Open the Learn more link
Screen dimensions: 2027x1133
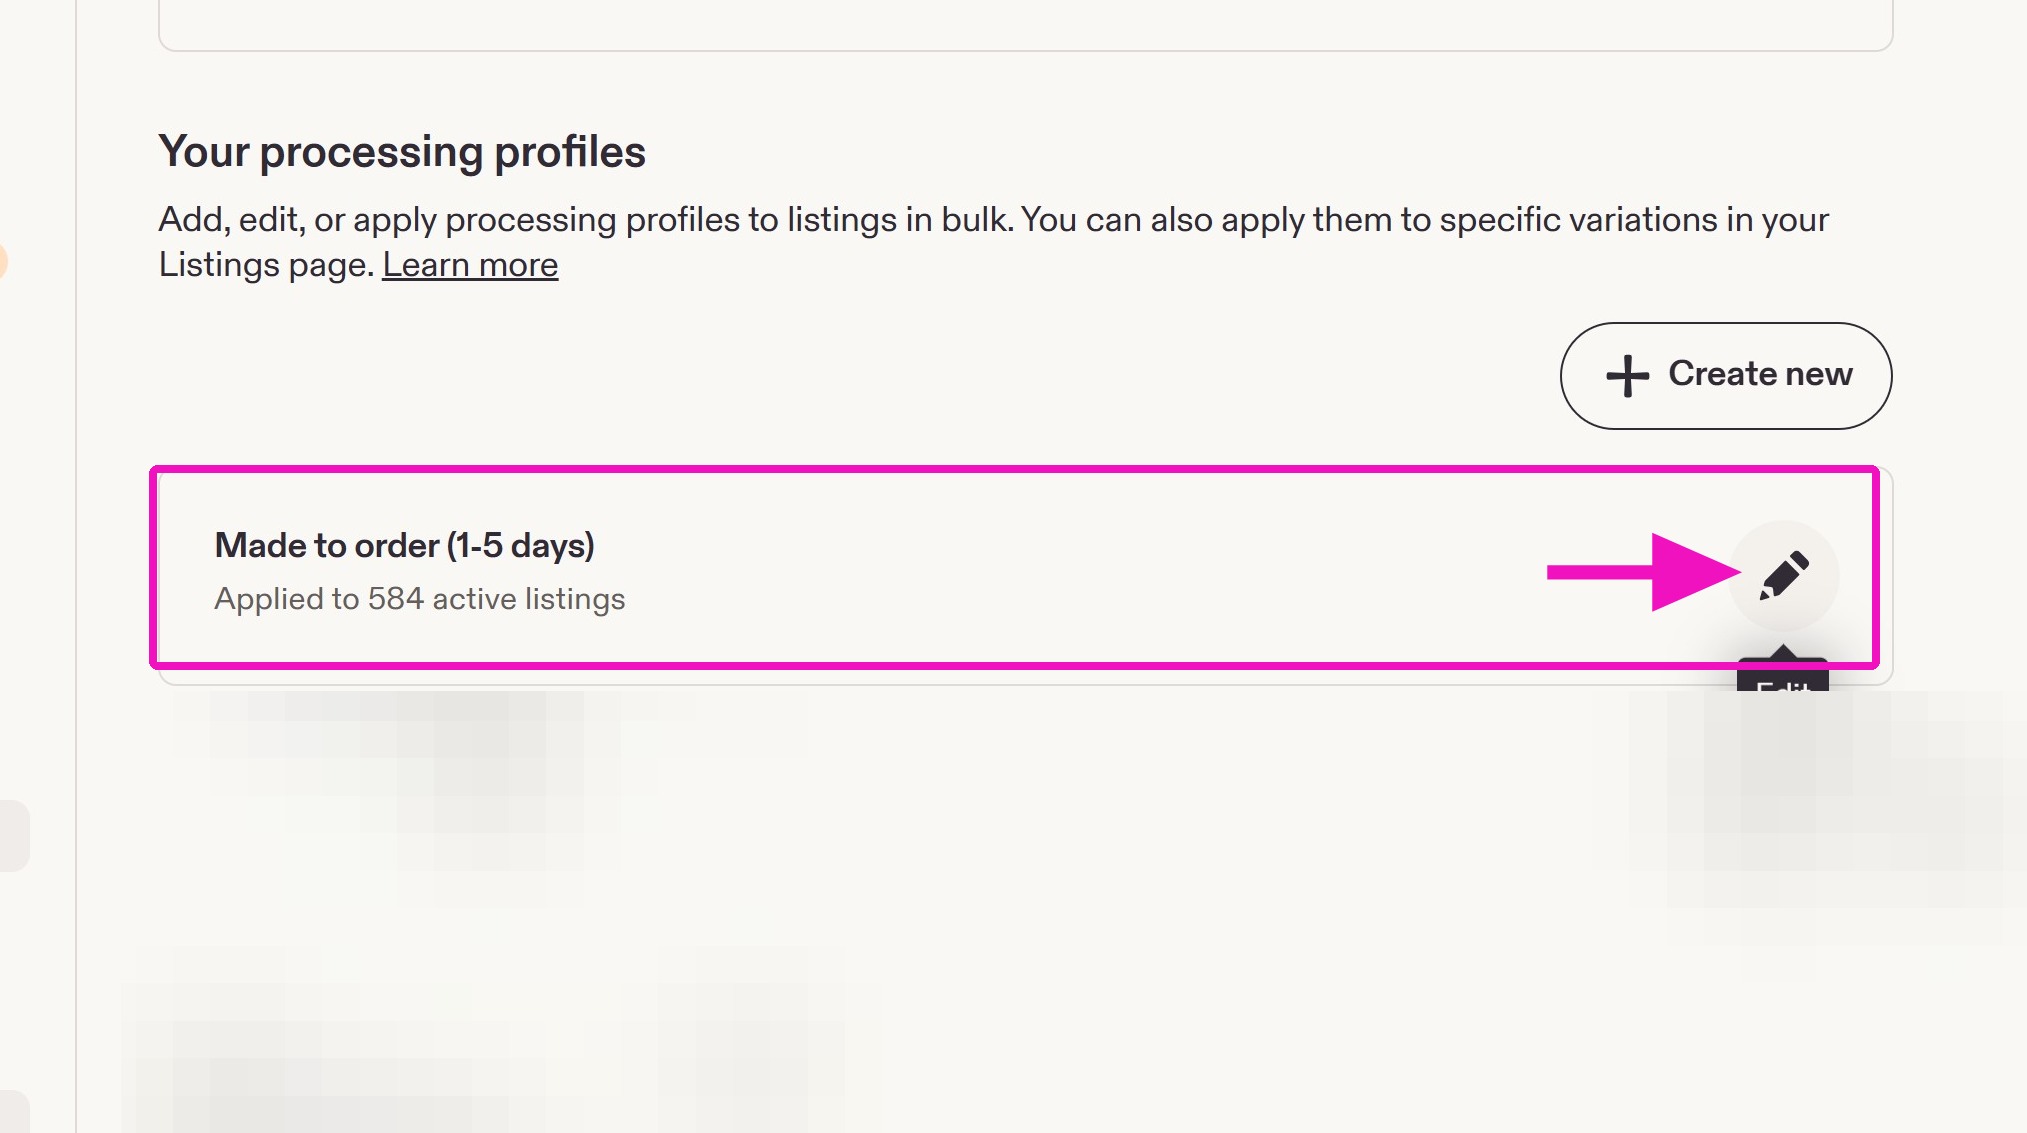[x=470, y=265]
